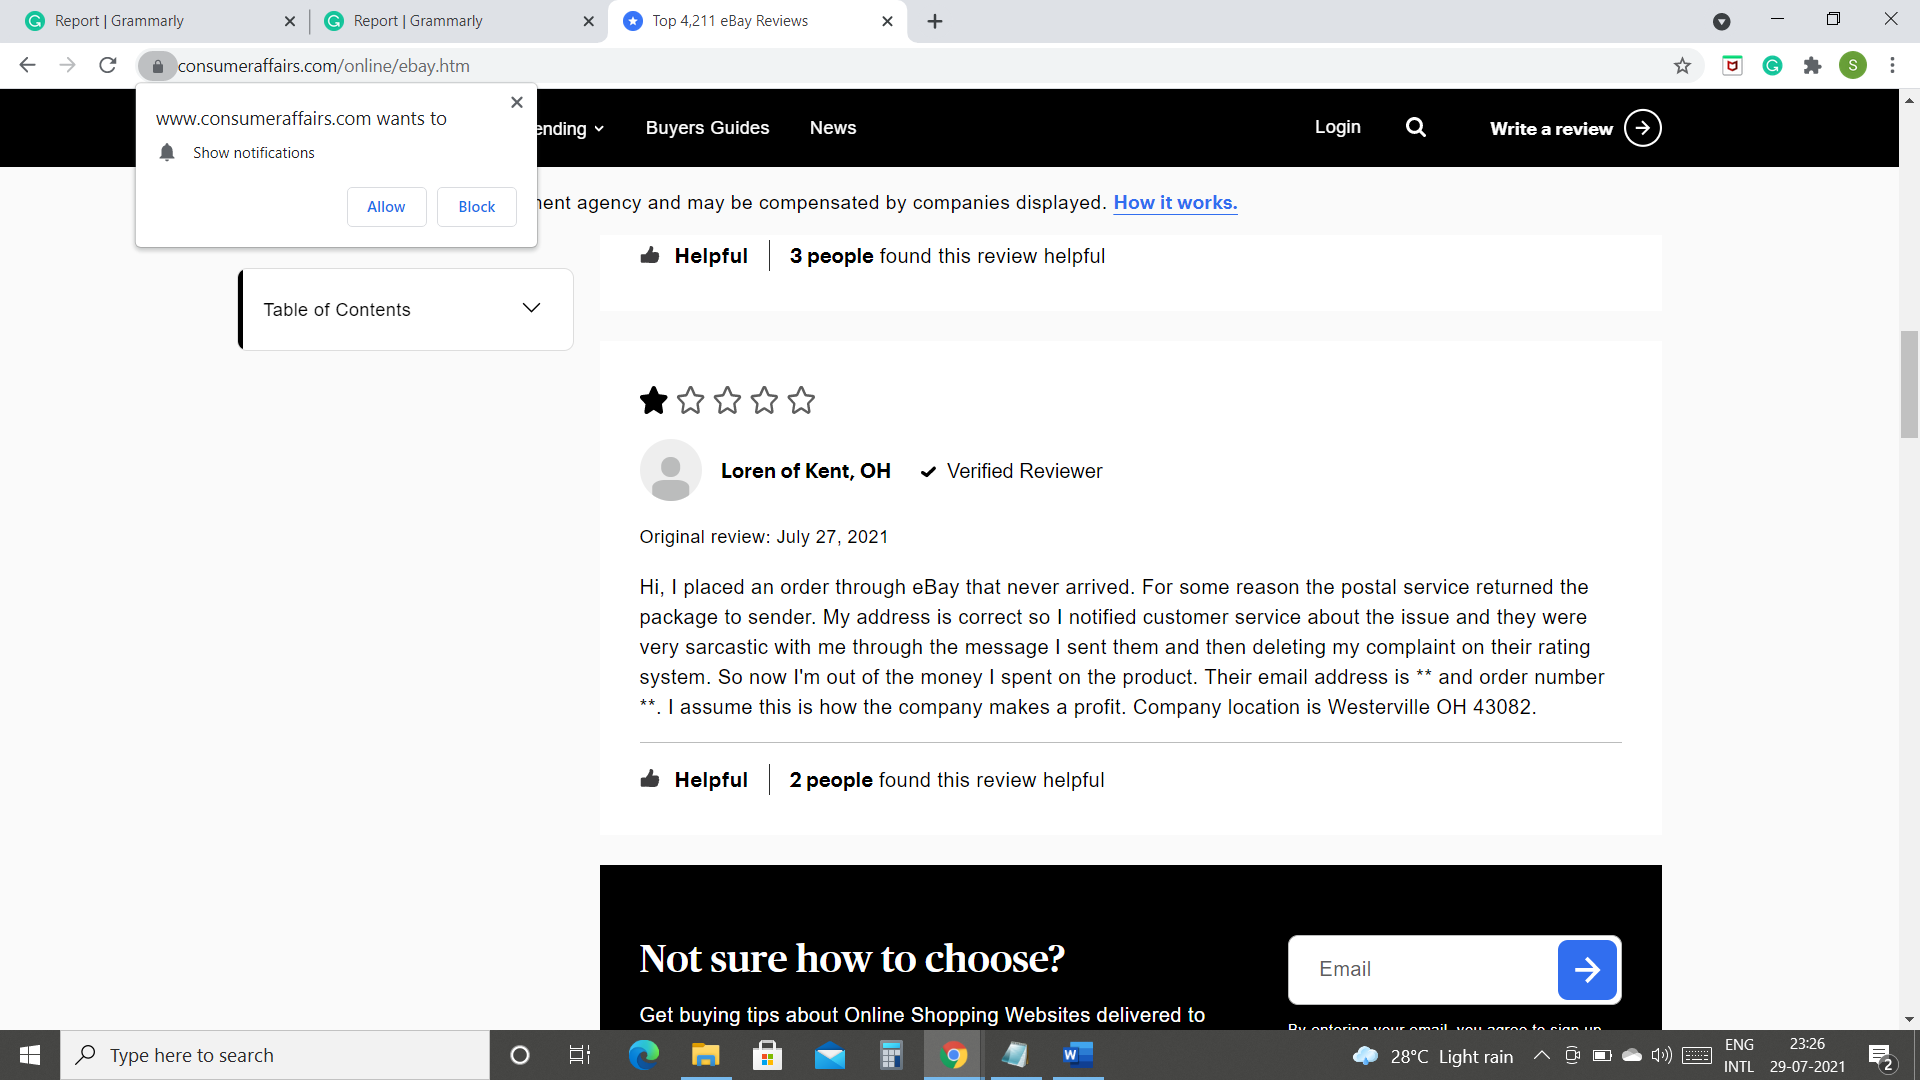
Task: Open News in the navigation bar
Action: [x=833, y=127]
